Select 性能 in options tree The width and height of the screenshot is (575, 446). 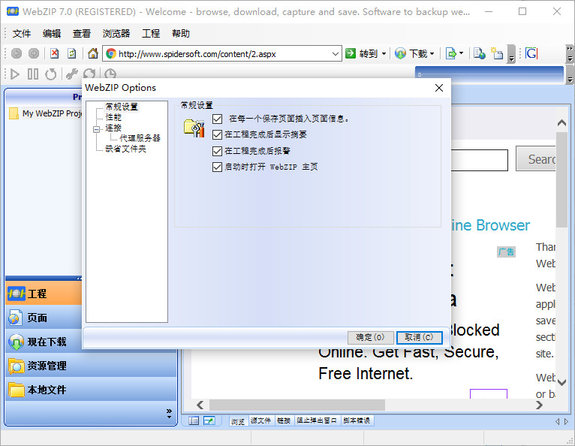tap(113, 117)
